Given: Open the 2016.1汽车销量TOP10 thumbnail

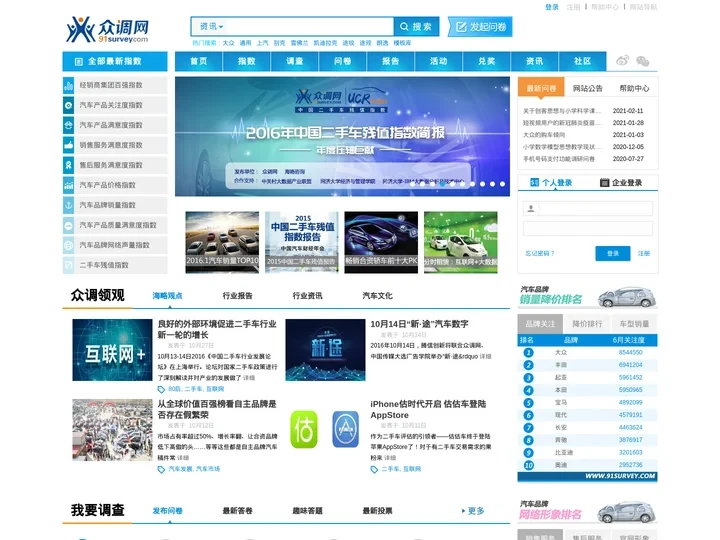Looking at the screenshot, I should 222,242.
